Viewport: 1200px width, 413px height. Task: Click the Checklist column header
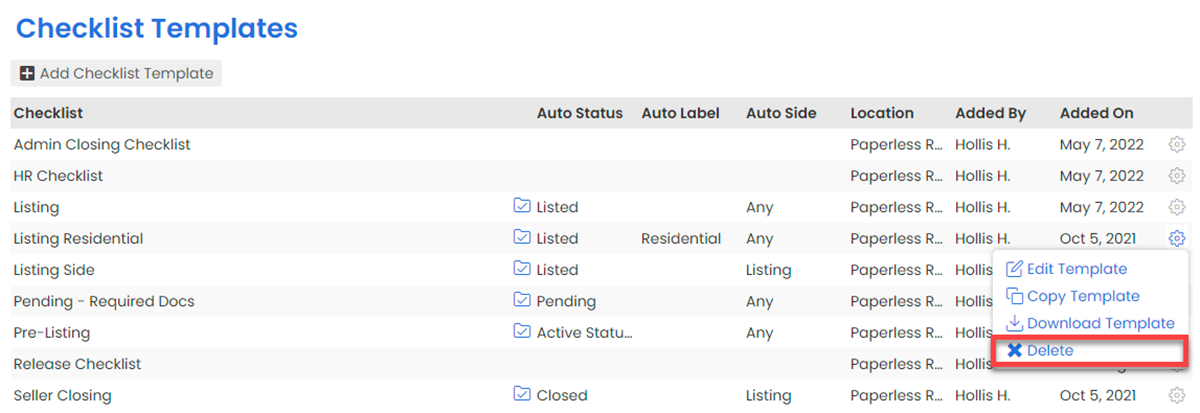click(48, 113)
